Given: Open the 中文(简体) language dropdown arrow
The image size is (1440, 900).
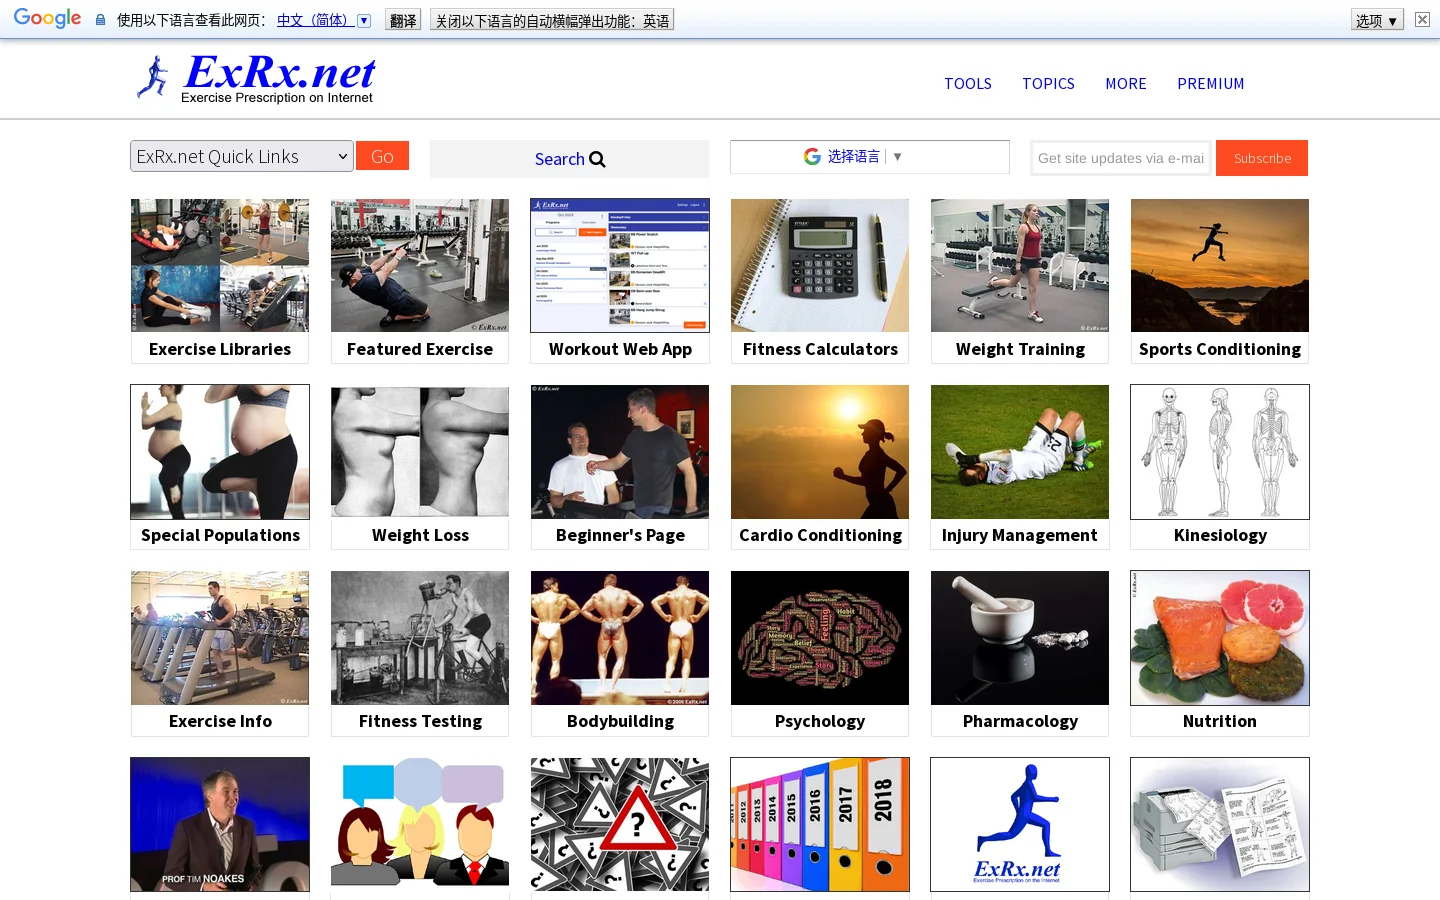Looking at the screenshot, I should [364, 20].
